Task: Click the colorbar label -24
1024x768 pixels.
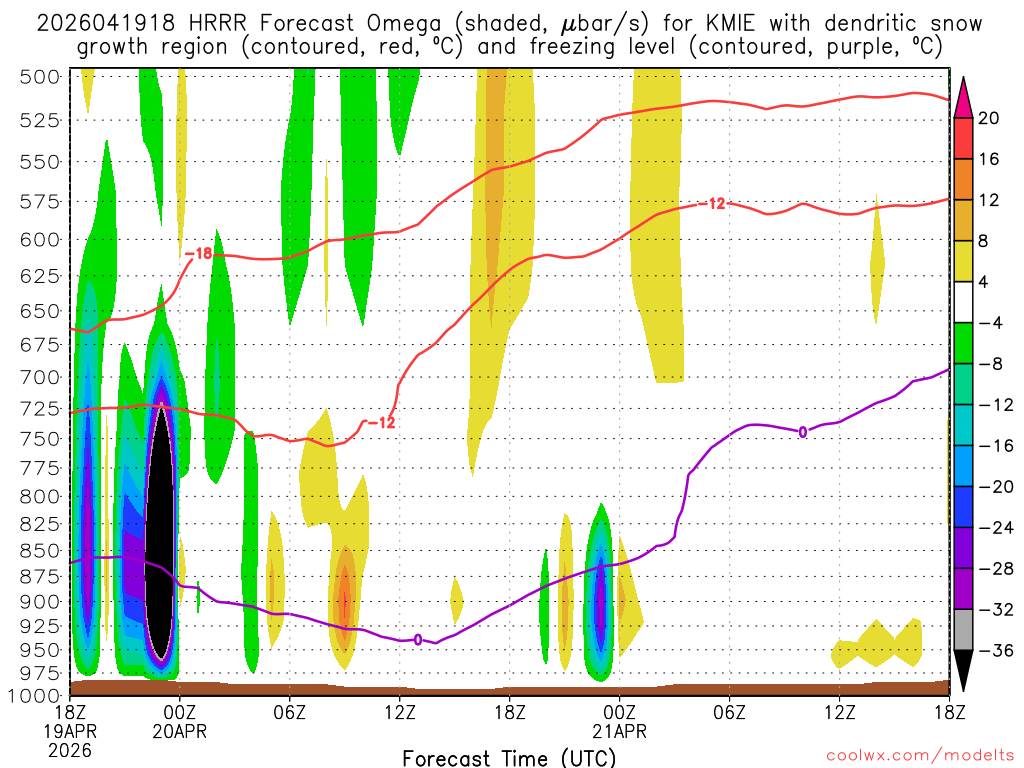Action: [x=996, y=528]
